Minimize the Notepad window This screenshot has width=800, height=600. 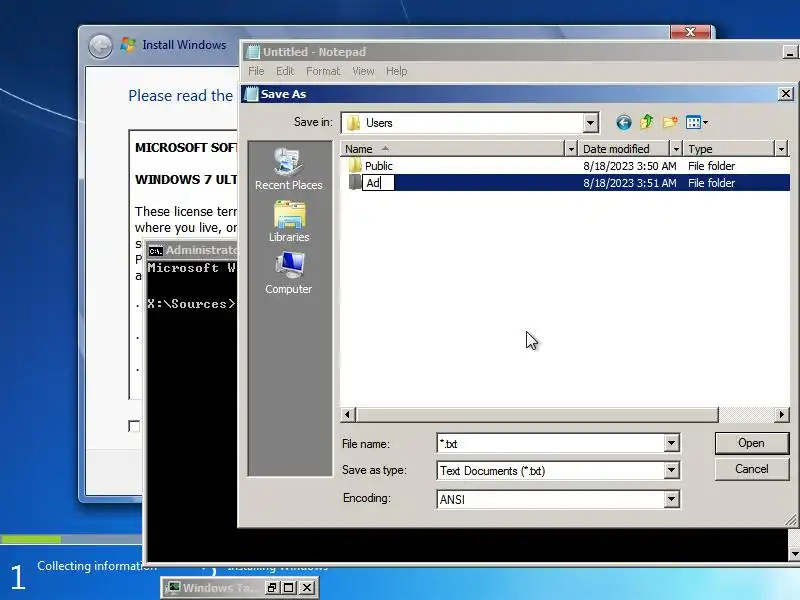point(789,52)
